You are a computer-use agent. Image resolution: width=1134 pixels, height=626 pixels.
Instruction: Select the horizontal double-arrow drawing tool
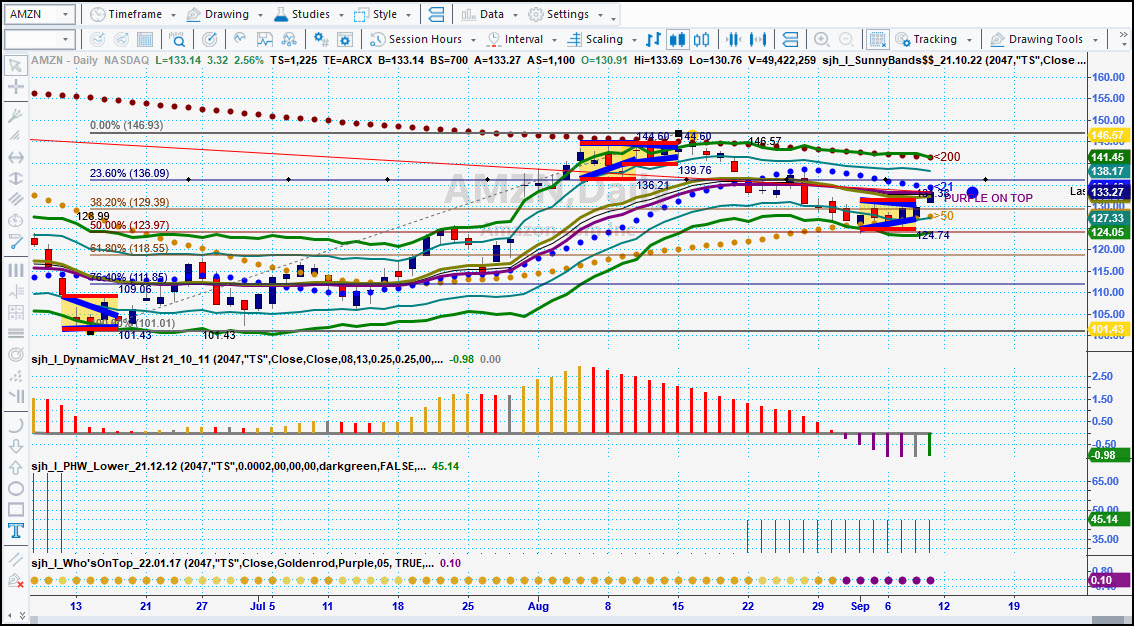[x=15, y=157]
